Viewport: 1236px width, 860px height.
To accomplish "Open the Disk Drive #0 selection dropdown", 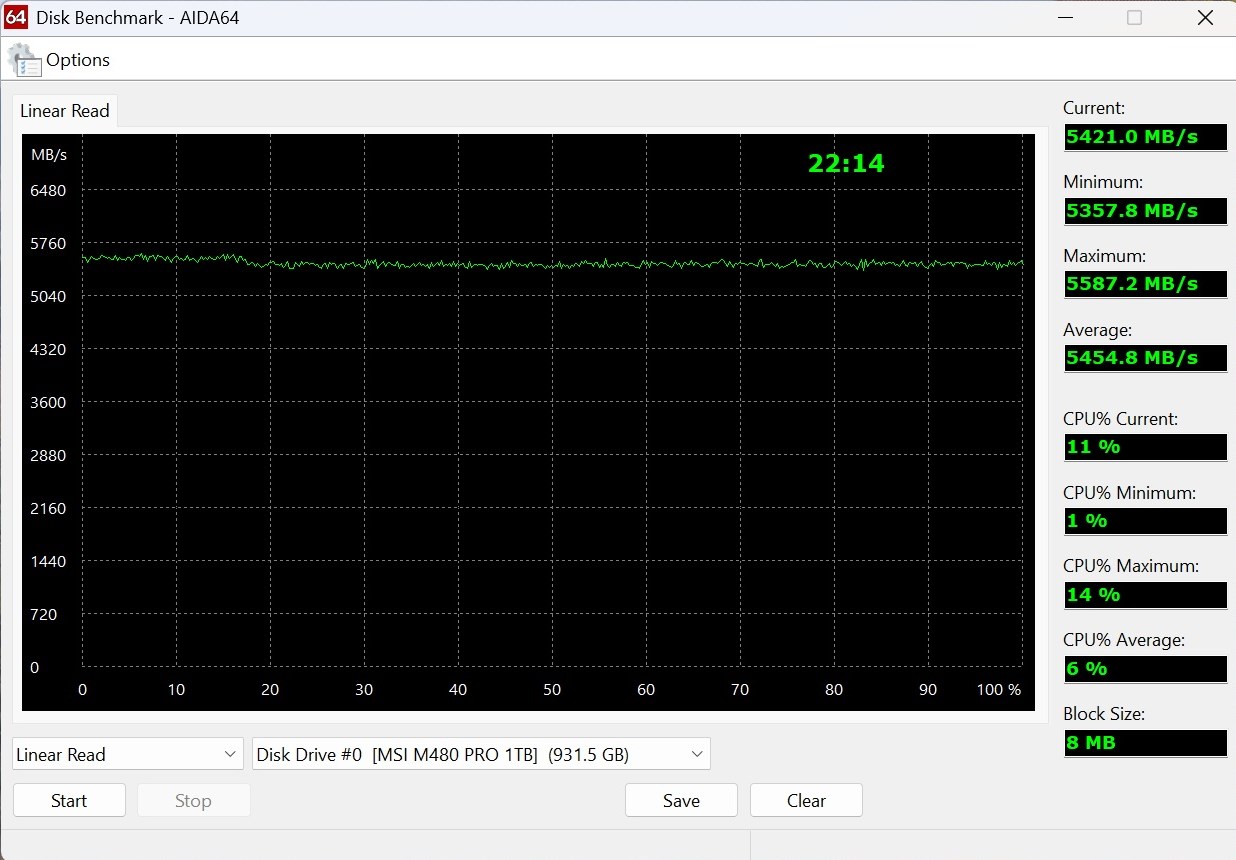I will [481, 754].
